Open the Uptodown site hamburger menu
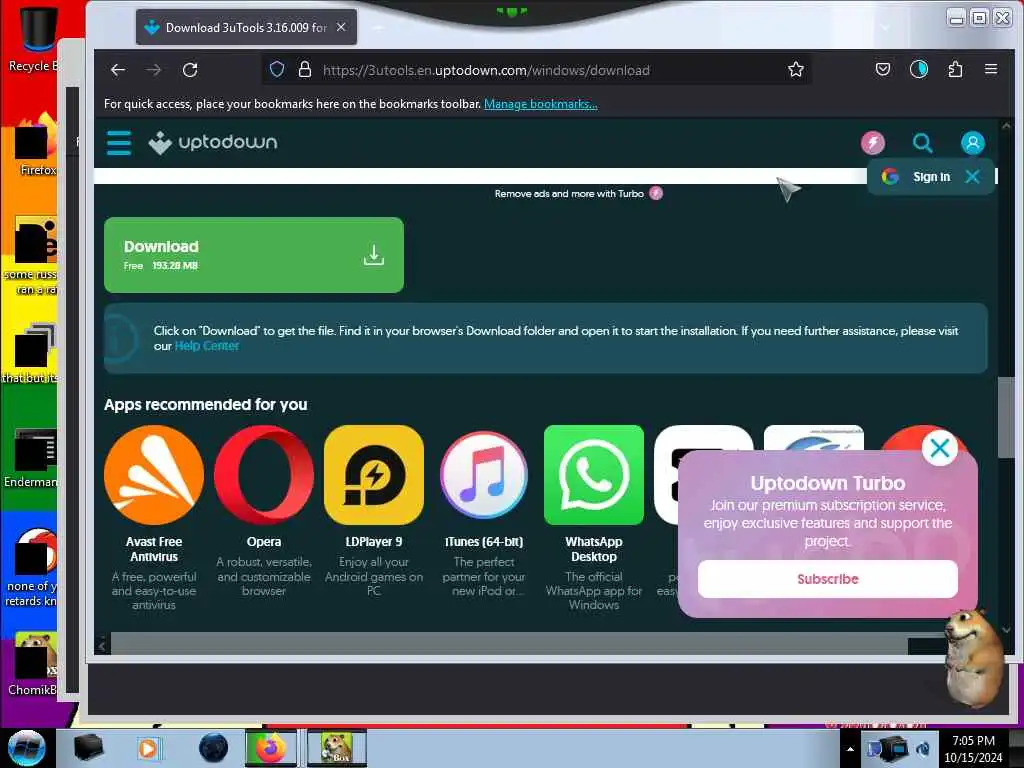The height and width of the screenshot is (768, 1024). (119, 142)
